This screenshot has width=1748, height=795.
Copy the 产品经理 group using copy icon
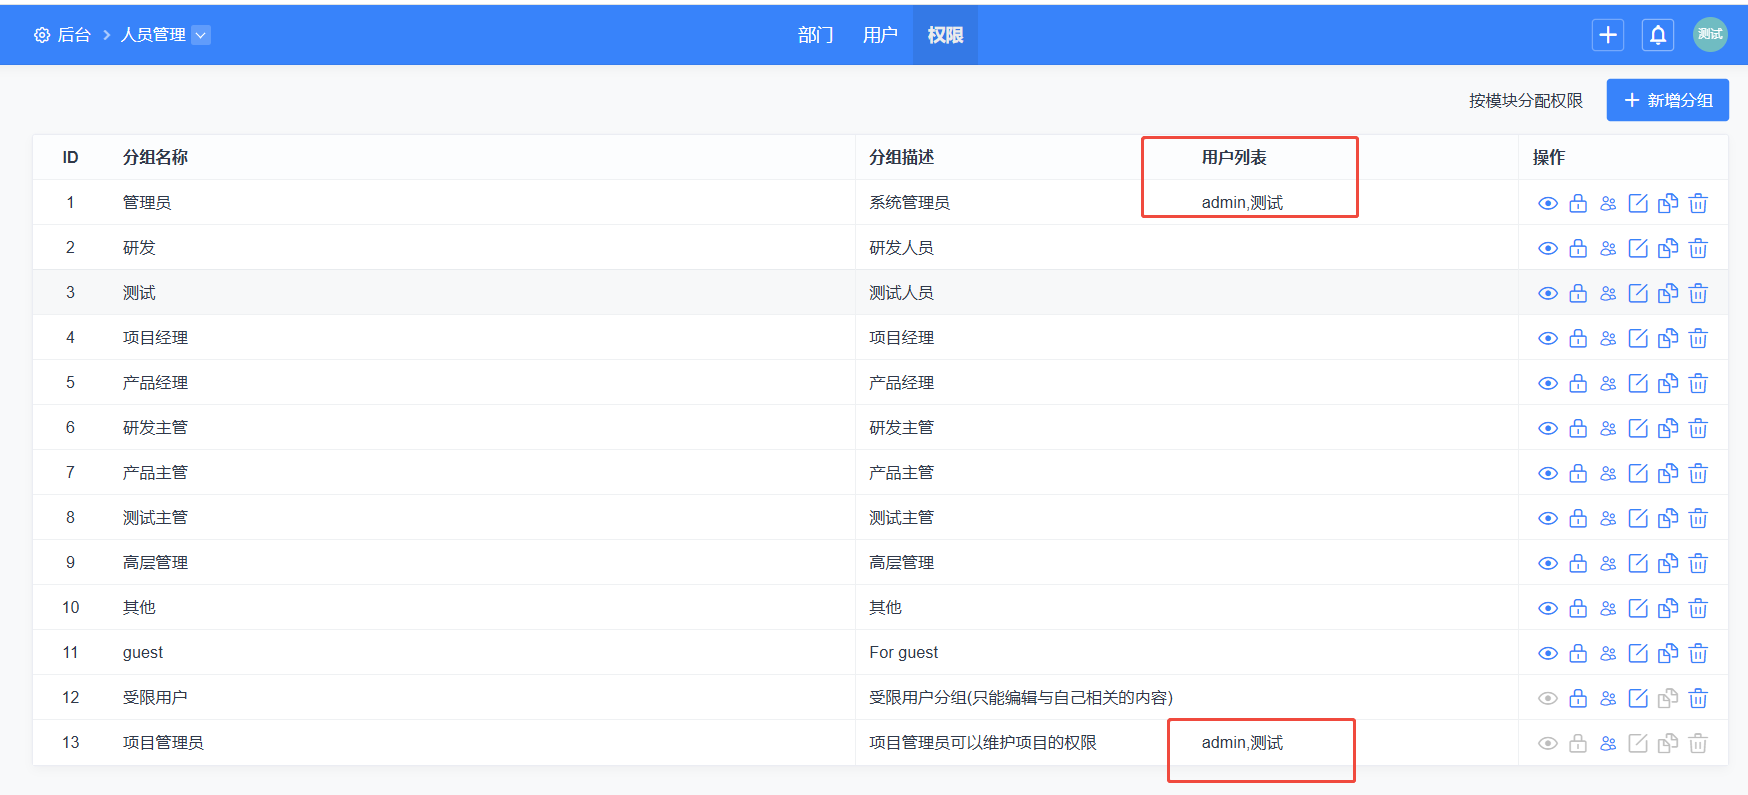tap(1668, 384)
